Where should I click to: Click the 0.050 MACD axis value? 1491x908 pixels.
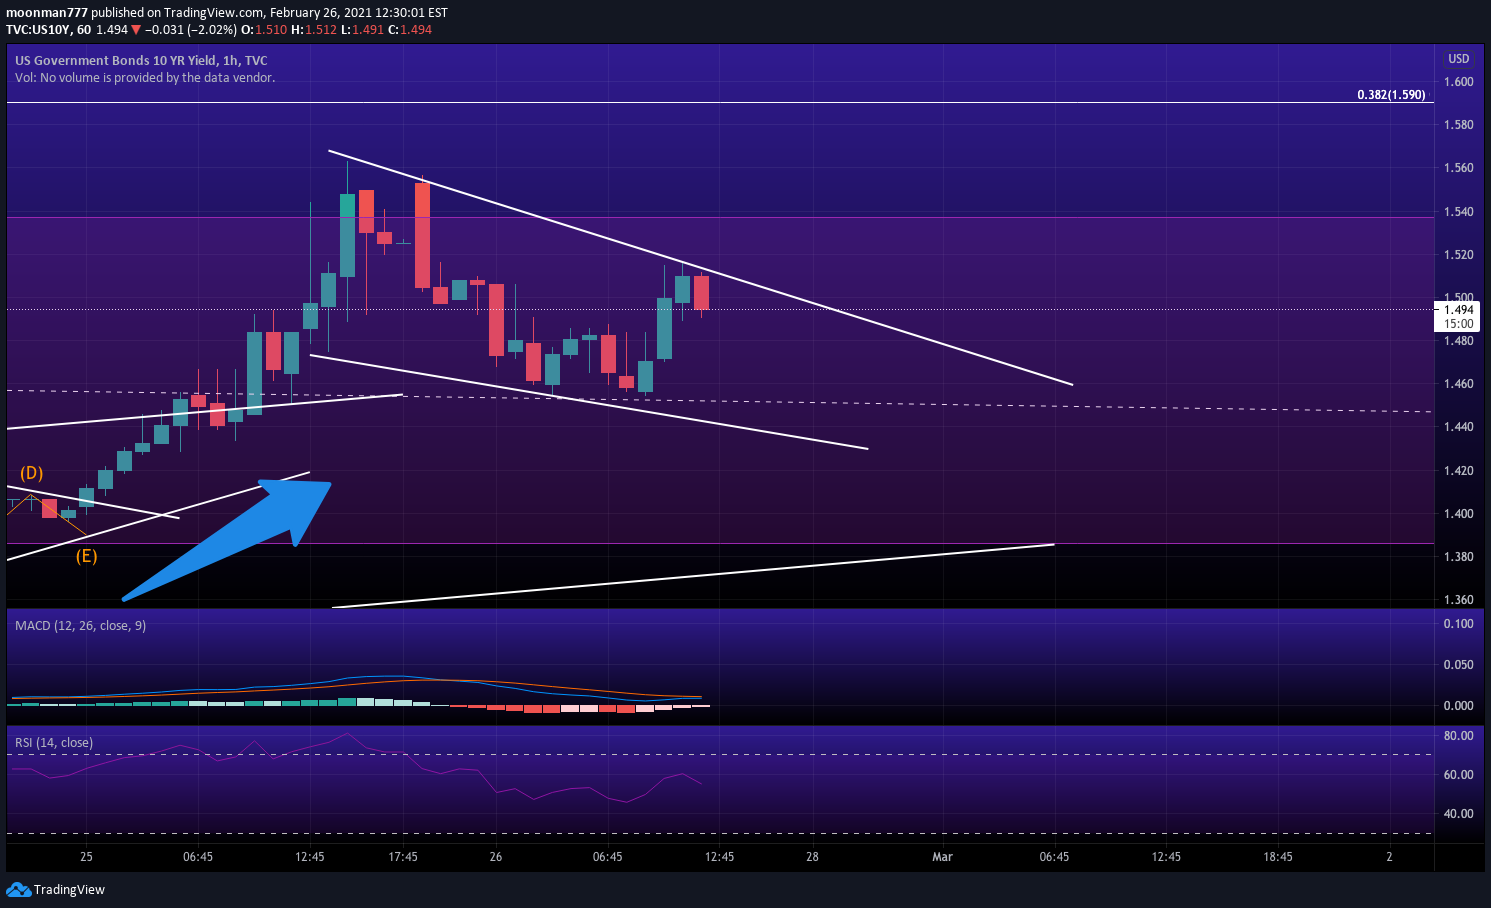[x=1459, y=665]
